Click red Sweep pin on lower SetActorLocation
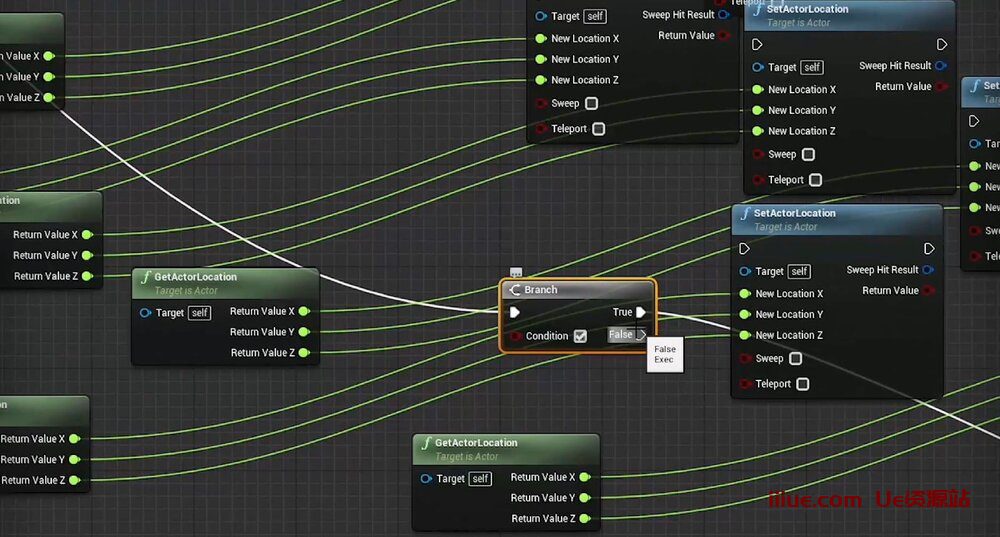This screenshot has height=537, width=1000. [x=745, y=358]
